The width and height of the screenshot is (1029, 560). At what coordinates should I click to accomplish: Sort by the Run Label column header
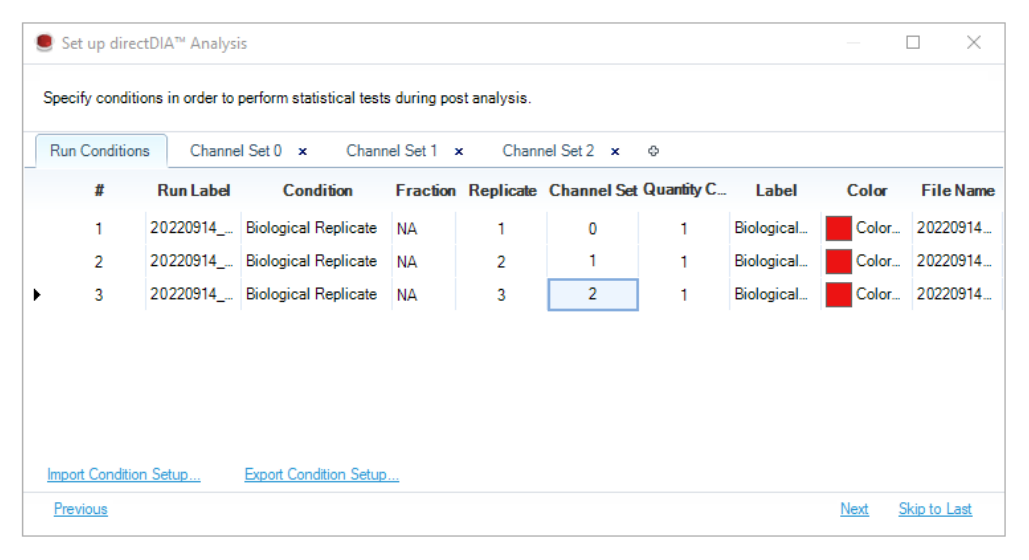194,190
